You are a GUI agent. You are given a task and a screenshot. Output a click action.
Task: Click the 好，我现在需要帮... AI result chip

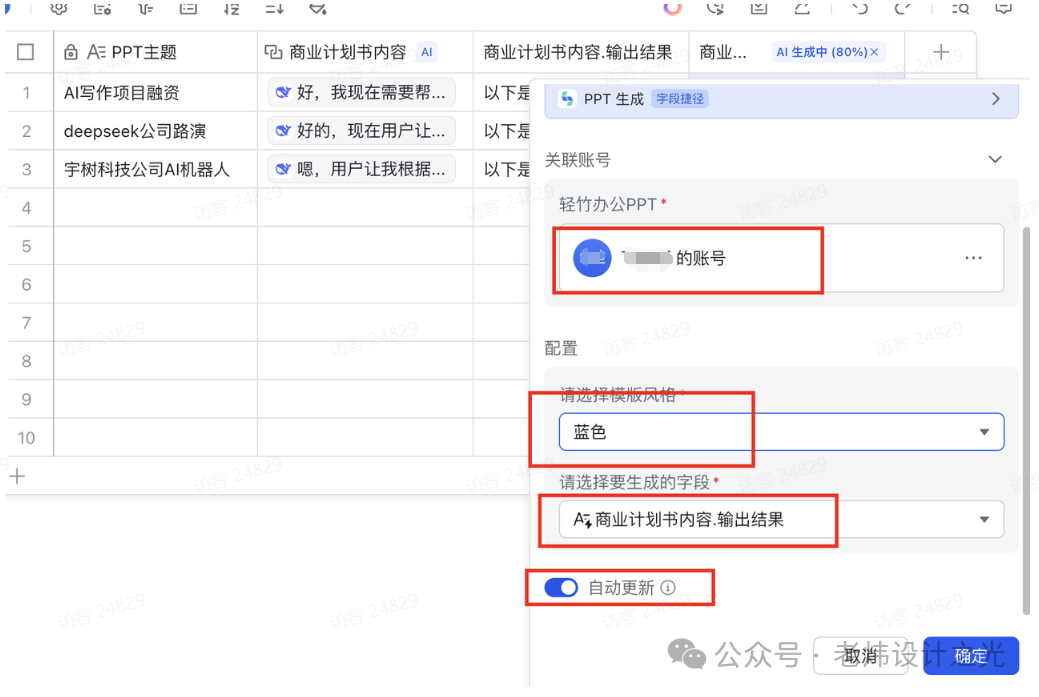tap(362, 92)
